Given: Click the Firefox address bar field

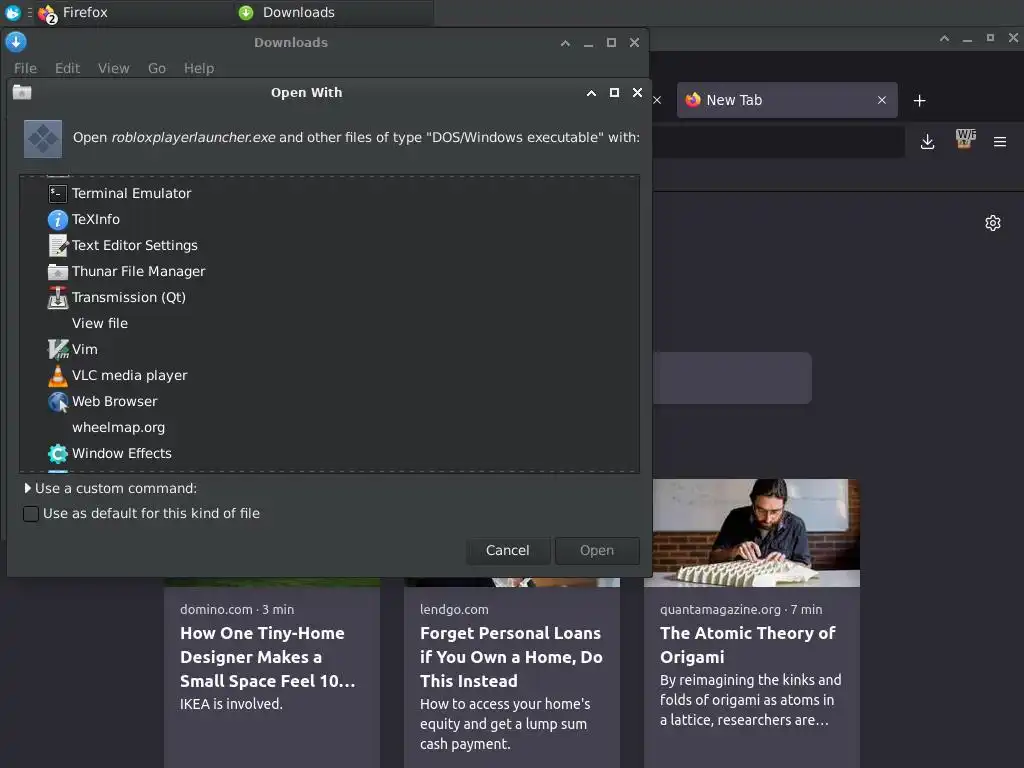Looking at the screenshot, I should (x=777, y=142).
